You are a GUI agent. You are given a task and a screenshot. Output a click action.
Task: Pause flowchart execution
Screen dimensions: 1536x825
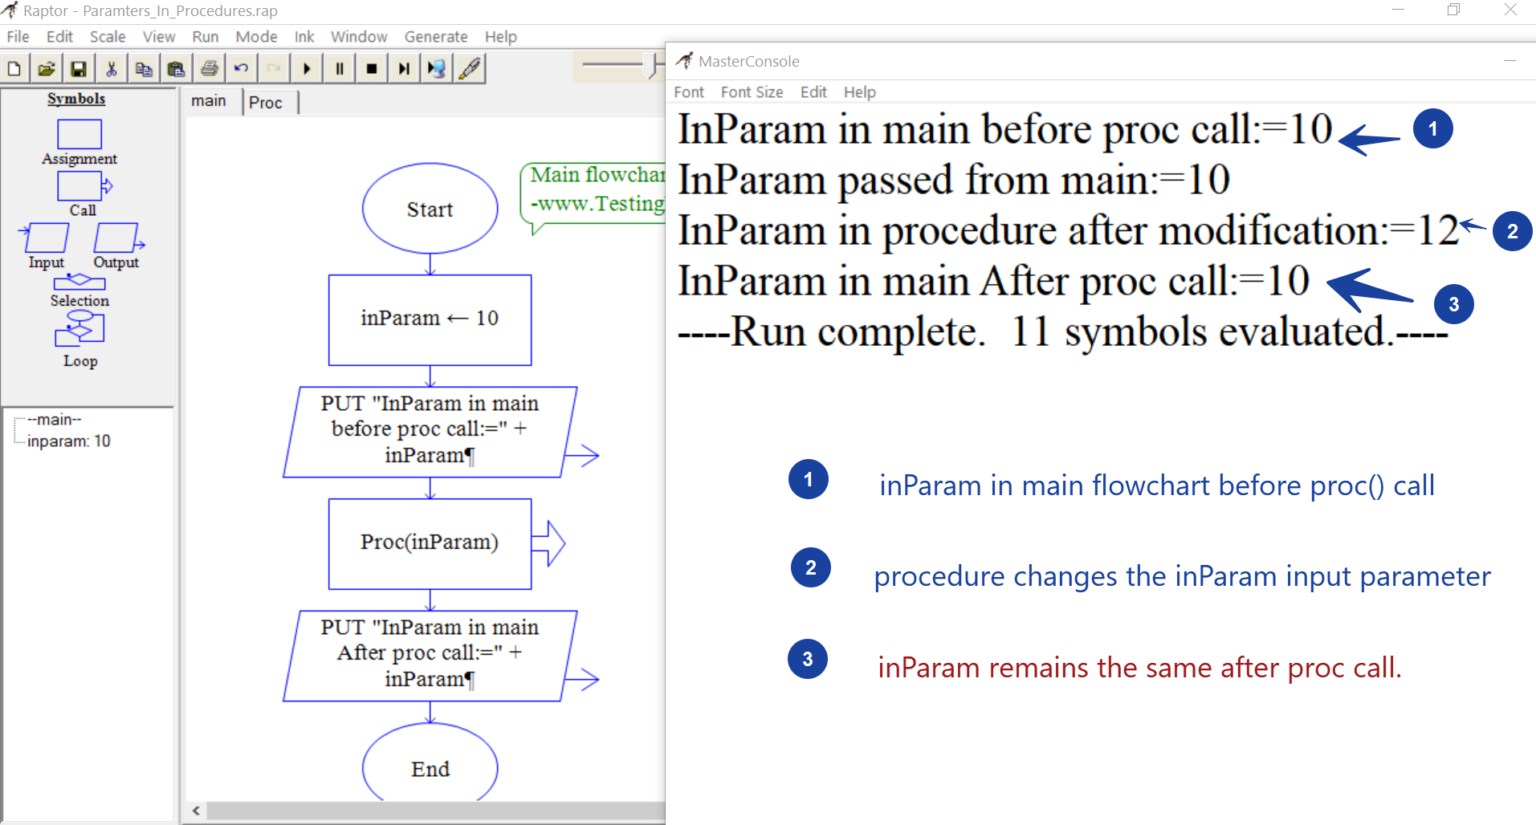pos(337,67)
